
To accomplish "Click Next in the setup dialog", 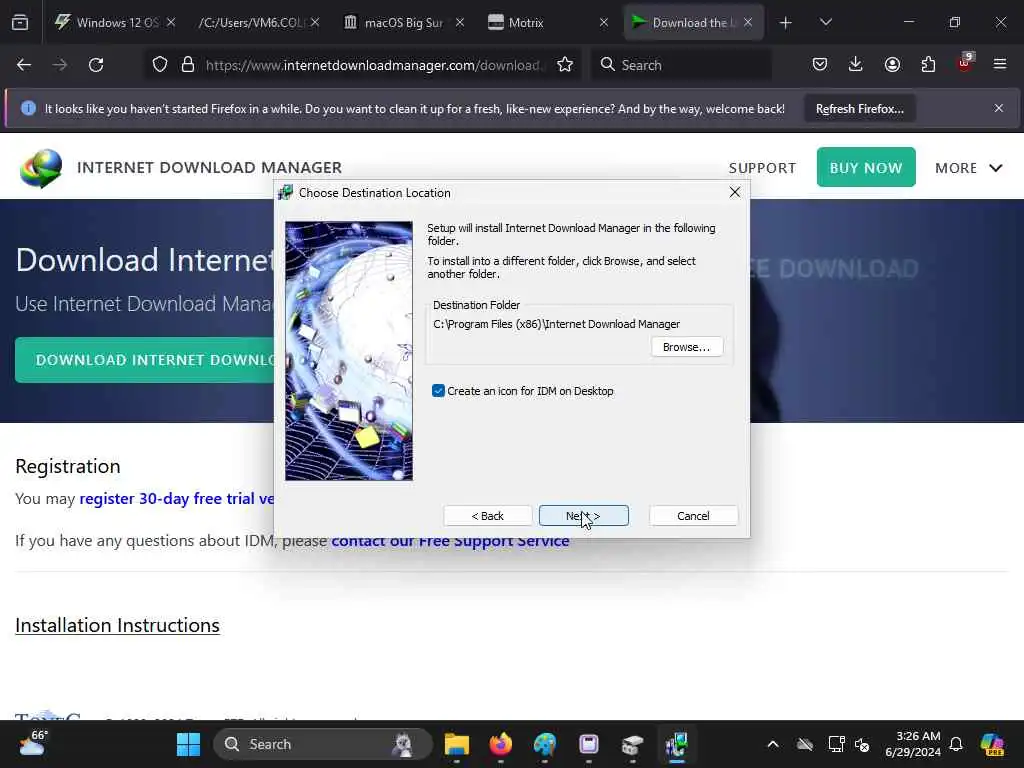I will coord(583,515).
